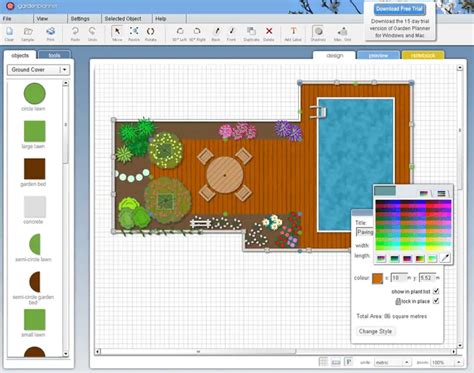Click the Download Free Trial button
This screenshot has width=474, height=373.
coord(399,9)
